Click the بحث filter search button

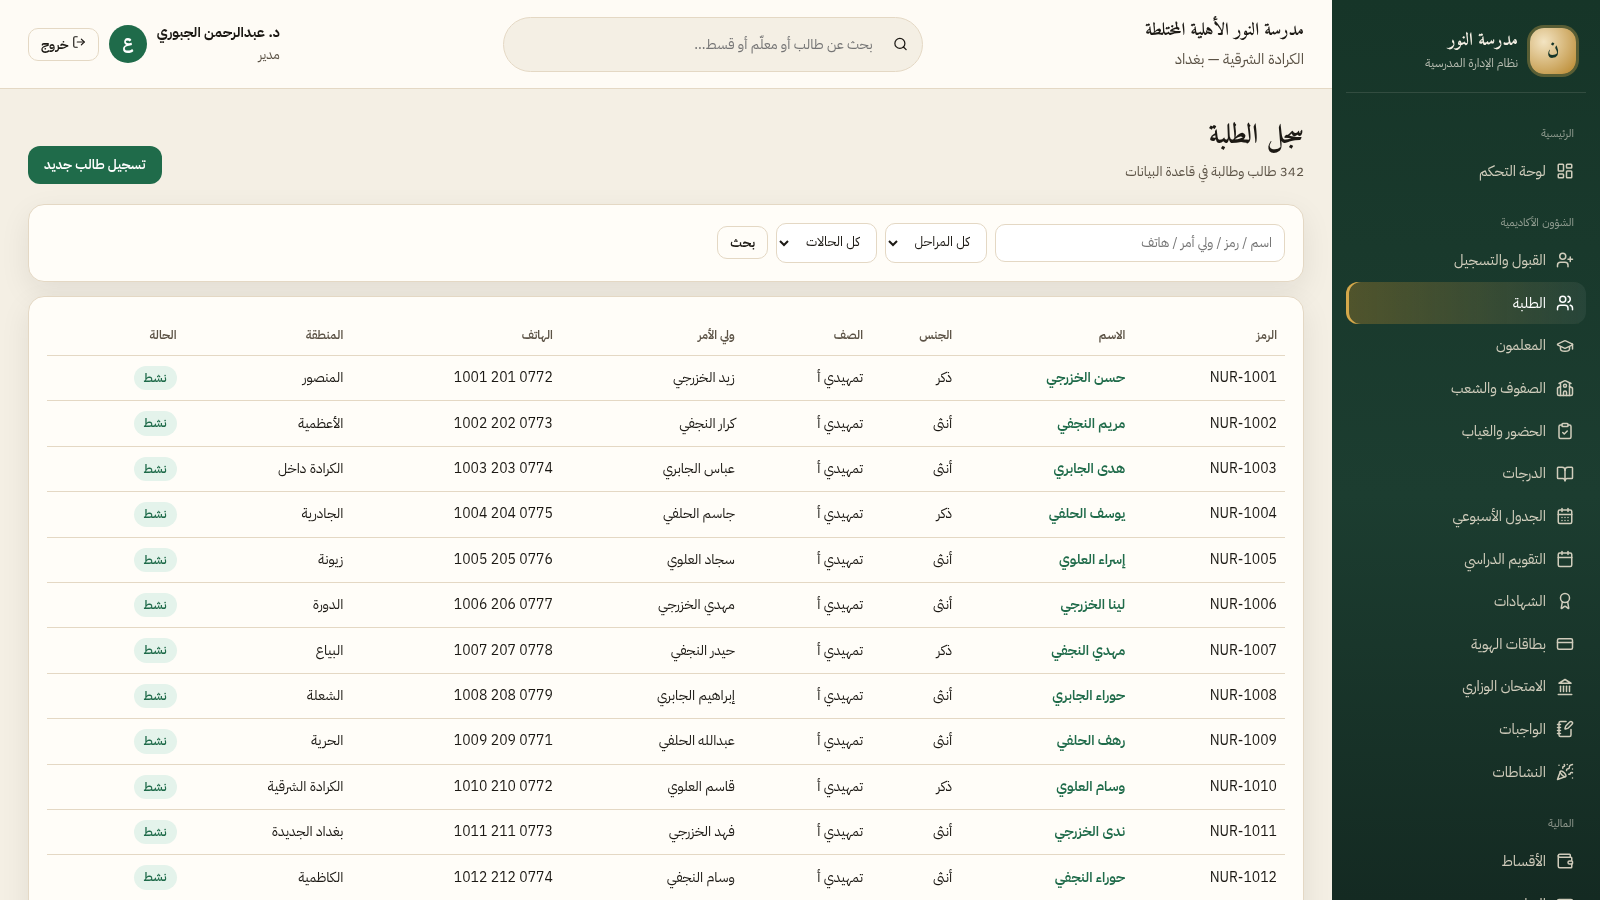coord(742,243)
